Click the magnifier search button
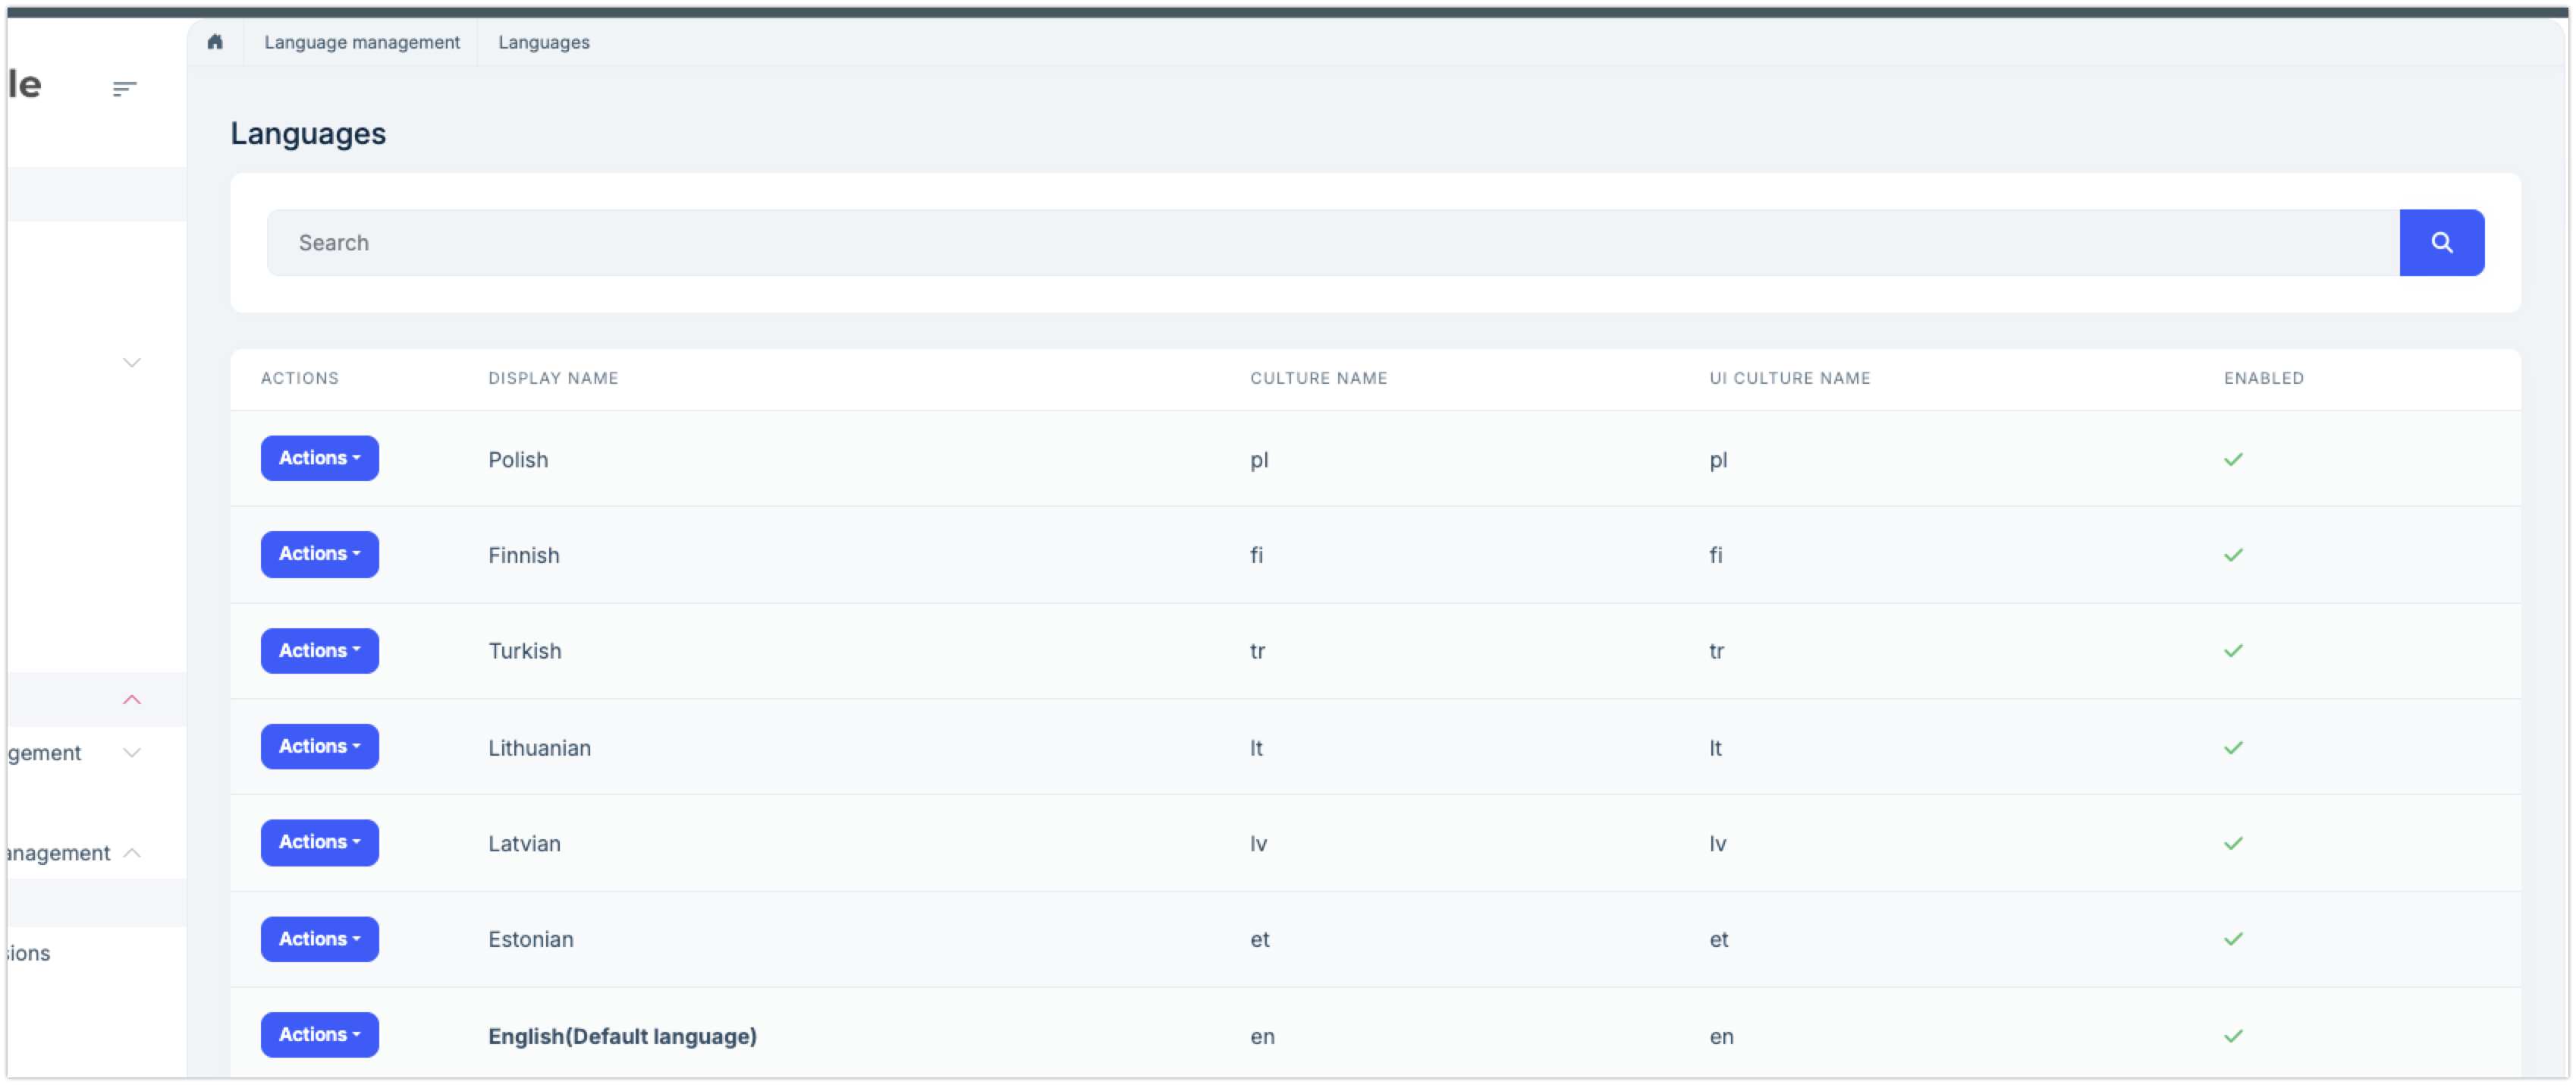Image resolution: width=2576 pixels, height=1085 pixels. [x=2441, y=243]
